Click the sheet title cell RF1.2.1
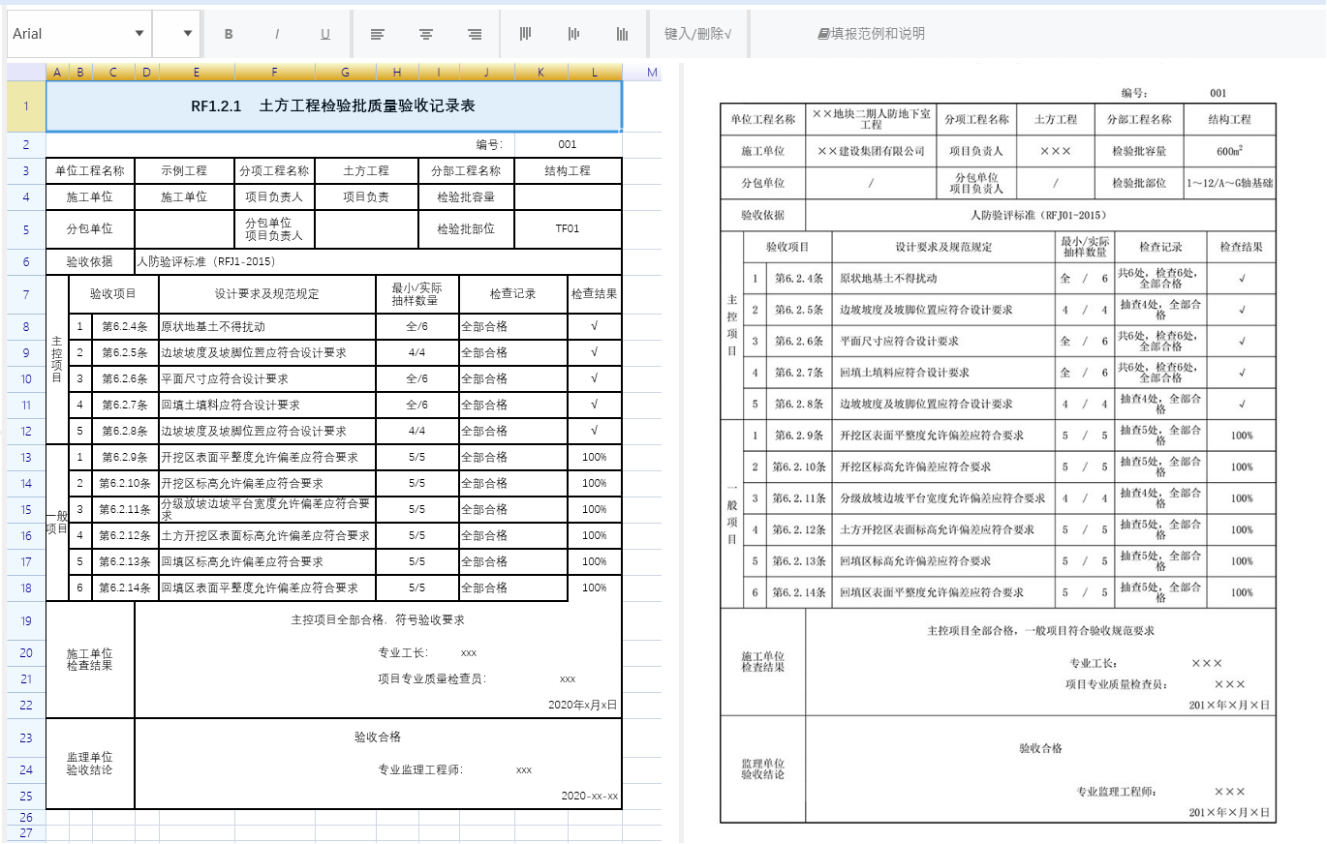The height and width of the screenshot is (844, 1327). pyautogui.click(x=334, y=106)
